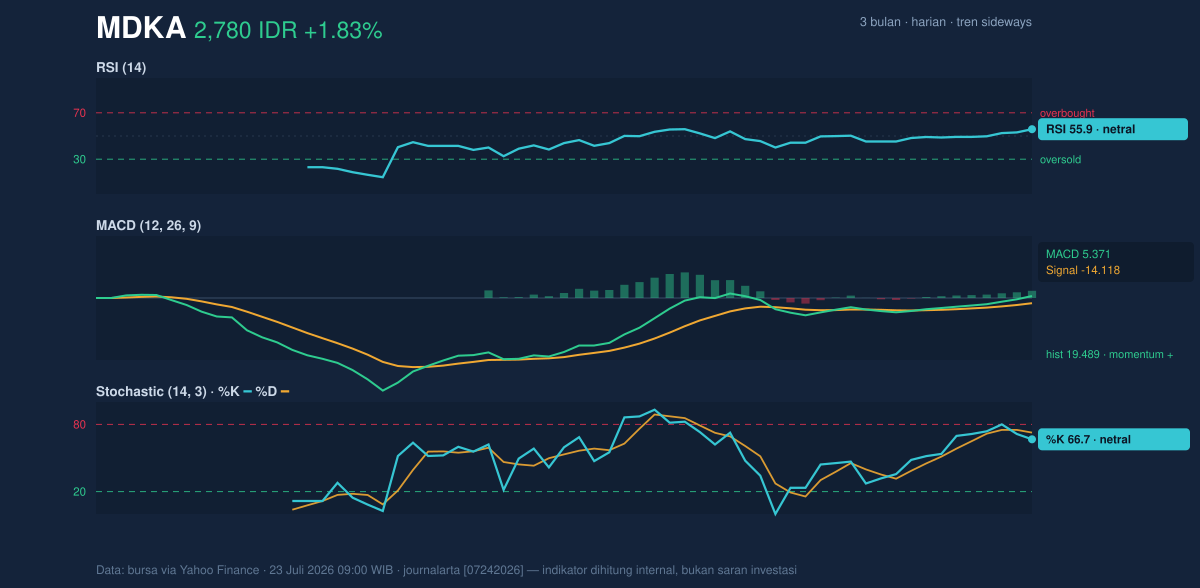Click the oversold threshold label
Screen dimensions: 1200x588
1060,159
